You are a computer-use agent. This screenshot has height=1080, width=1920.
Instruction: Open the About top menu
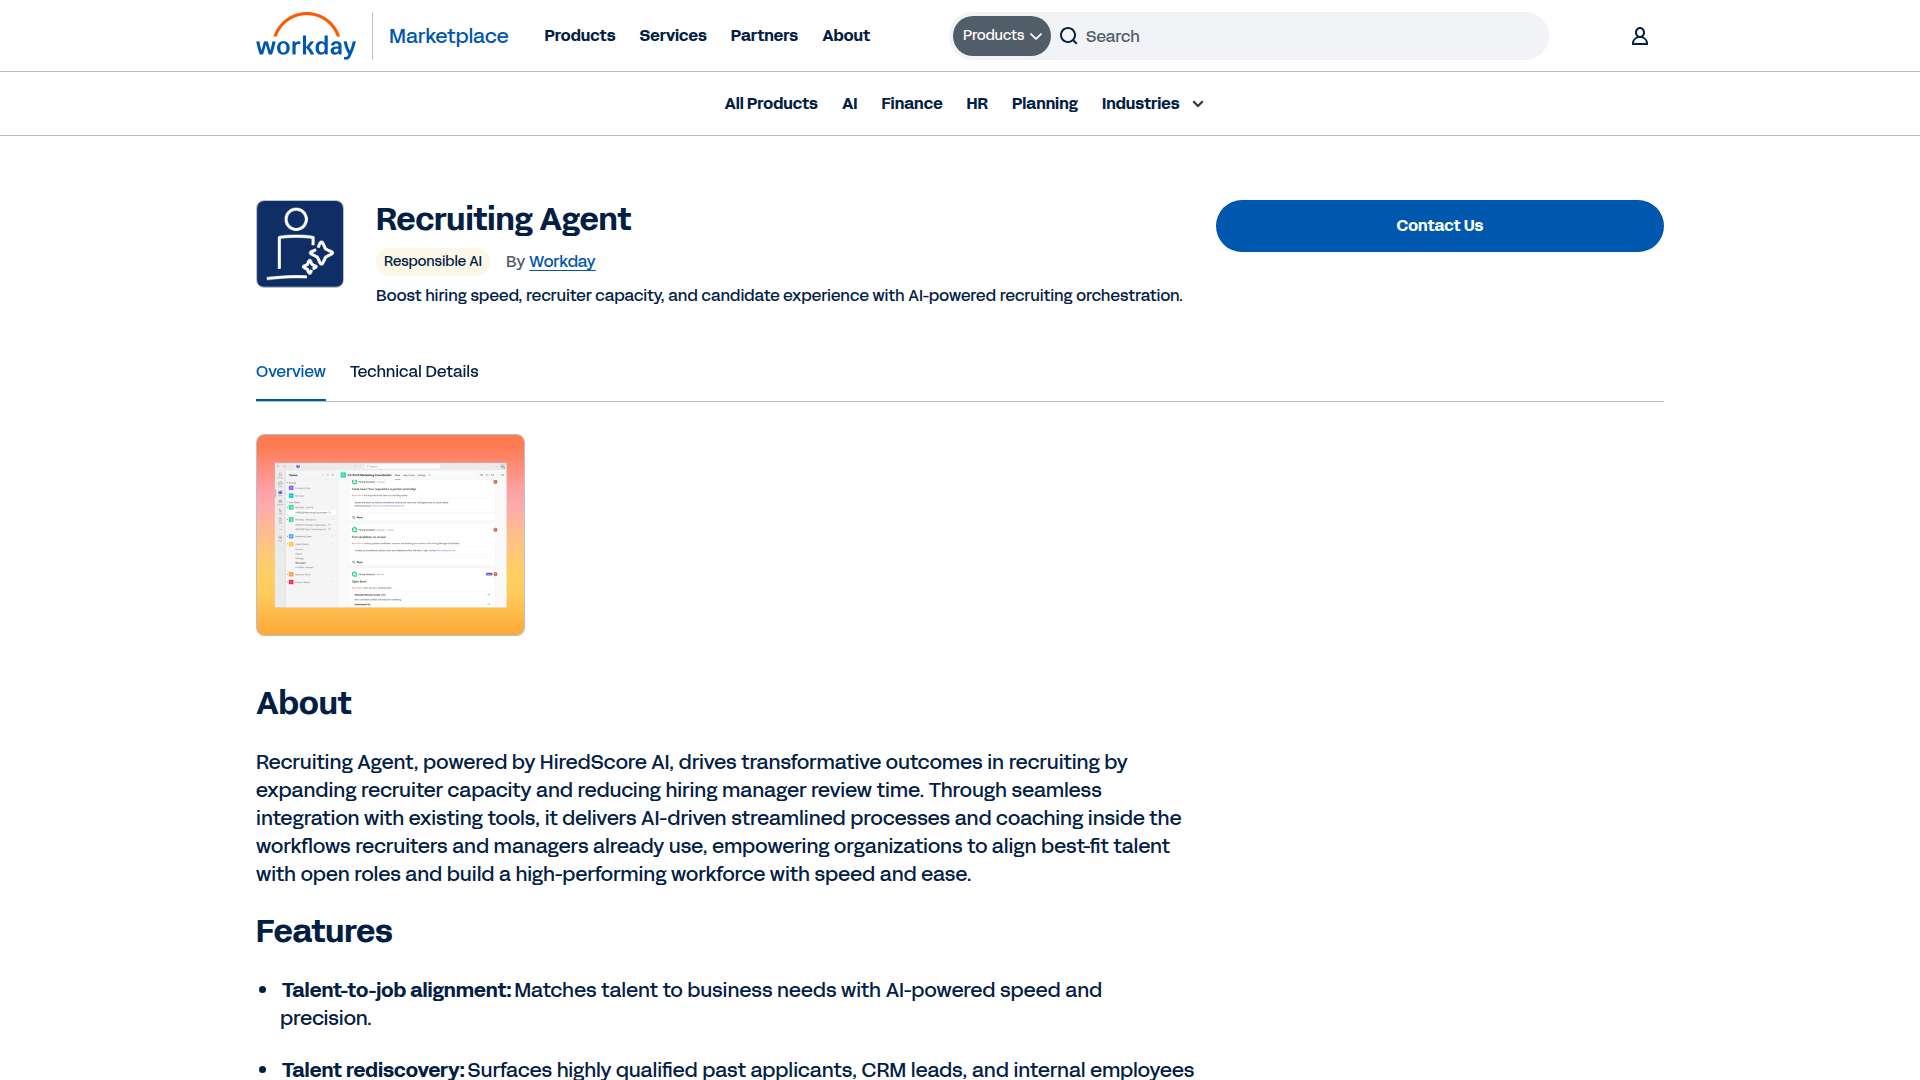[x=846, y=36]
